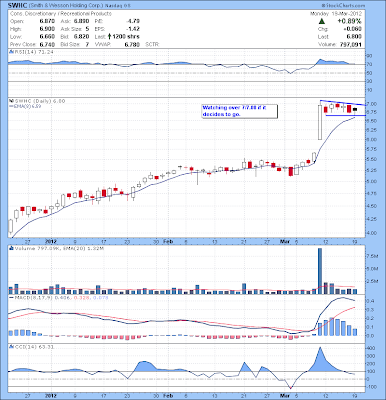Image resolution: width=386 pixels, height=400 pixels.
Task: Click the large white gap-up candlestick in March
Action: (x=320, y=122)
